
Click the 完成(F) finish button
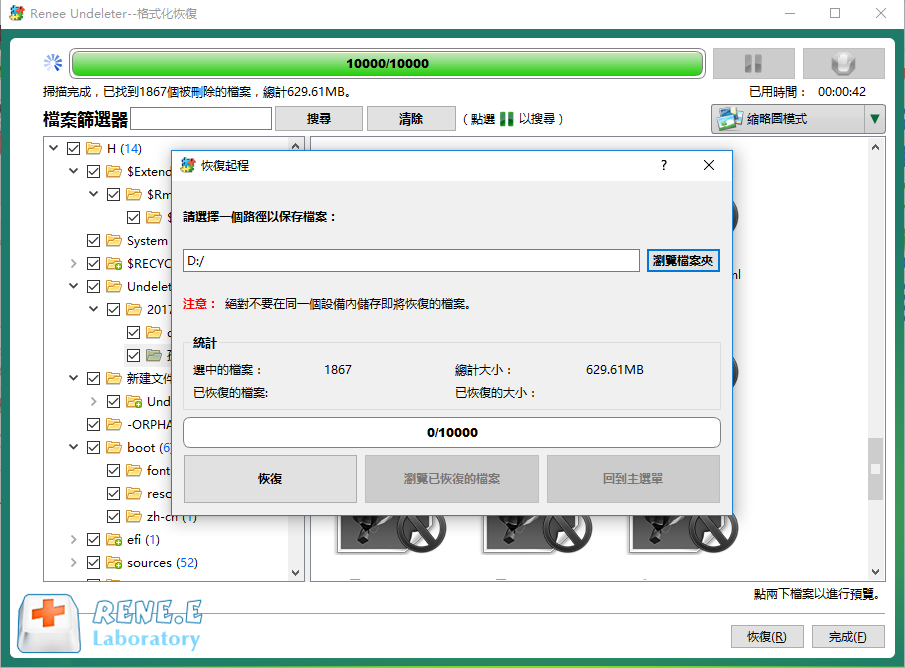click(x=848, y=637)
